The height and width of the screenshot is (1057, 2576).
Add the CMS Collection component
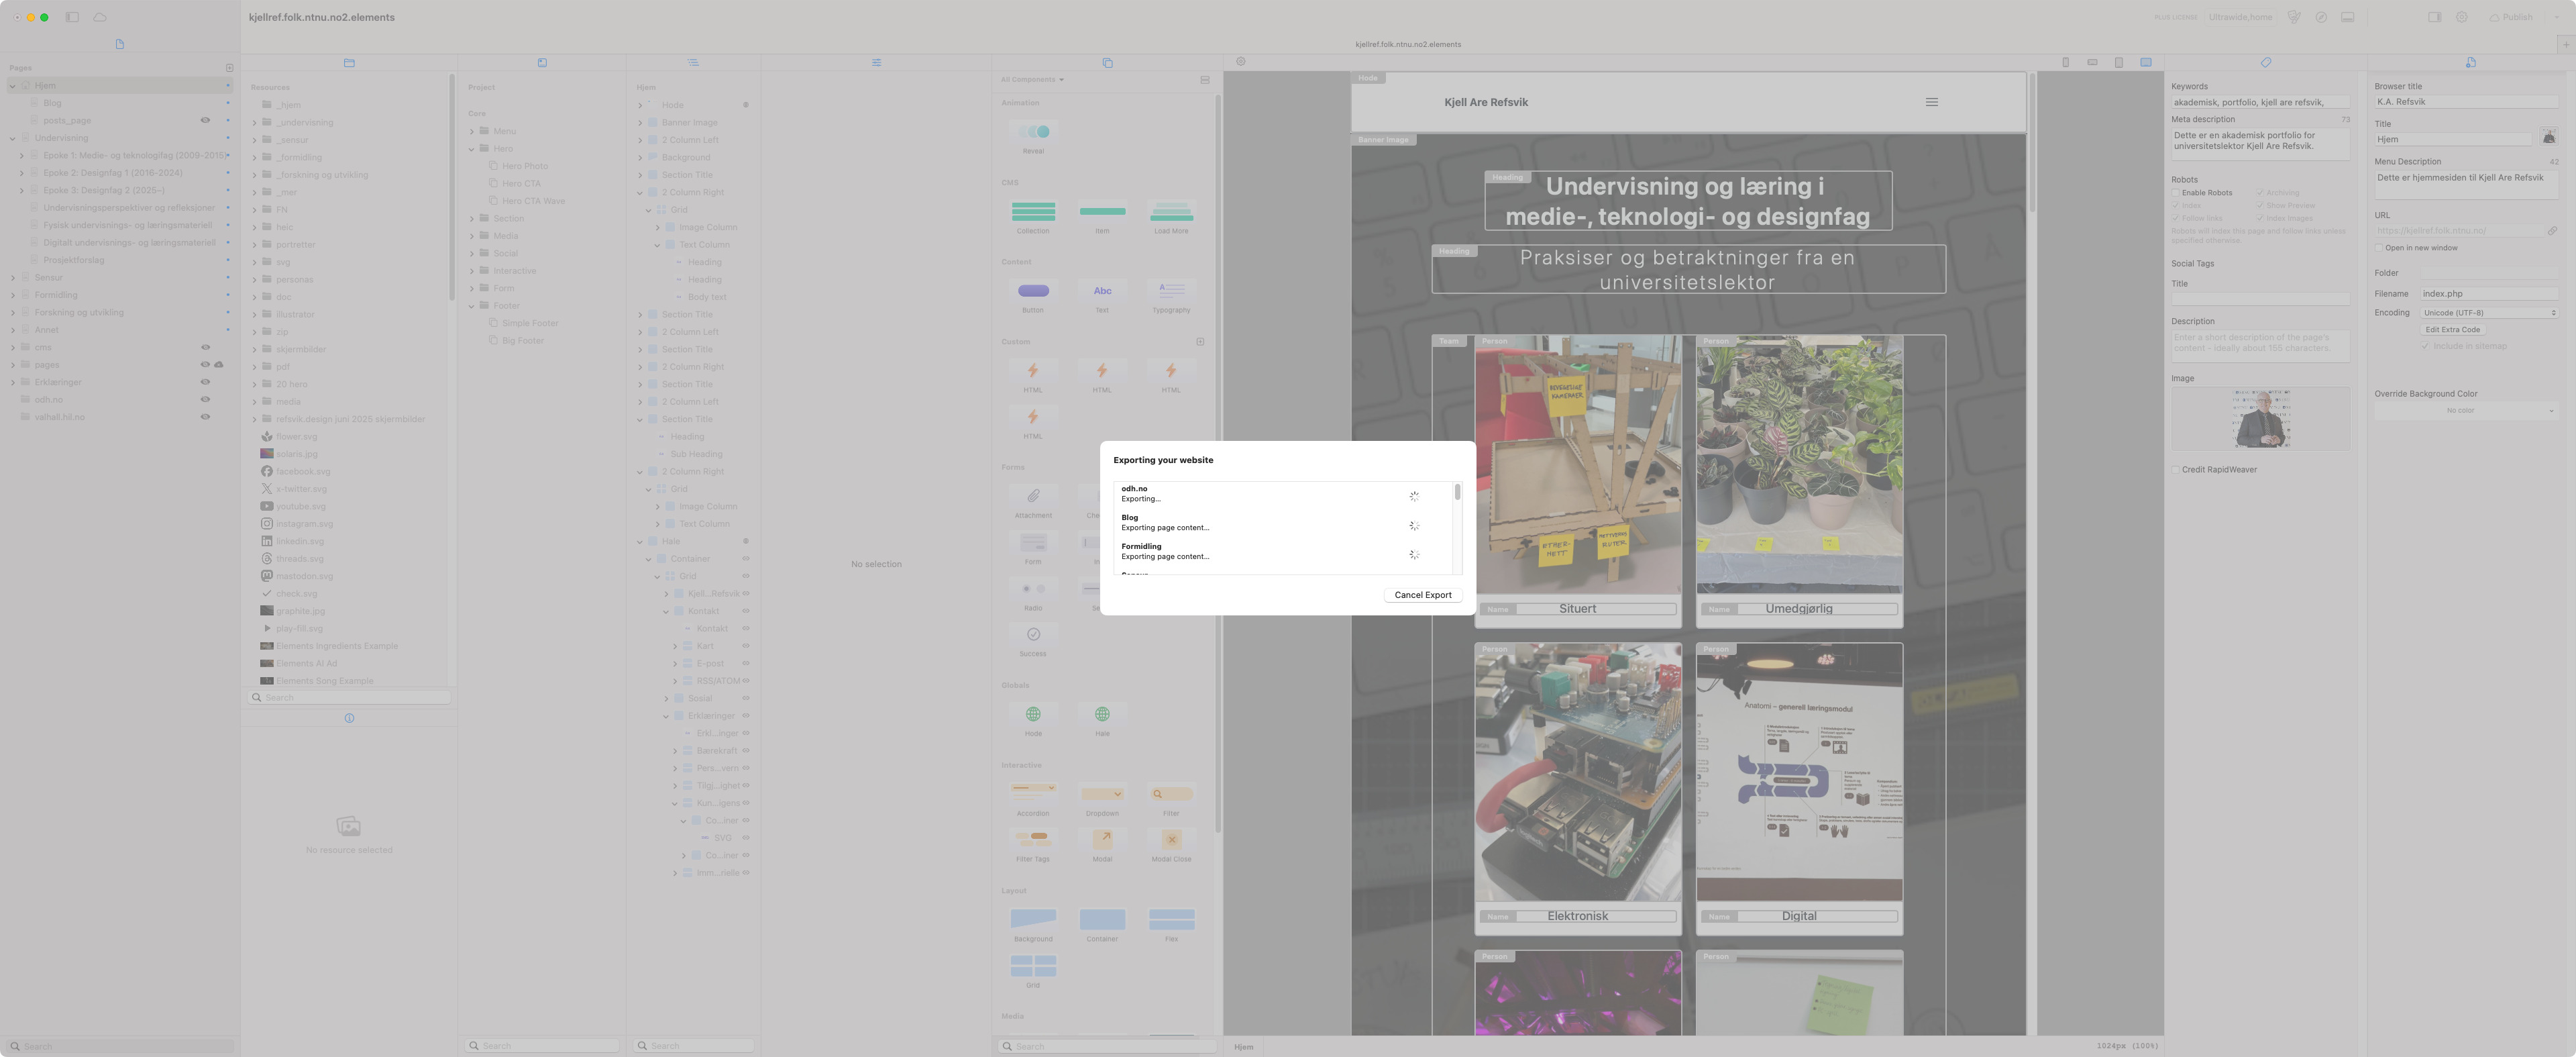click(1033, 211)
